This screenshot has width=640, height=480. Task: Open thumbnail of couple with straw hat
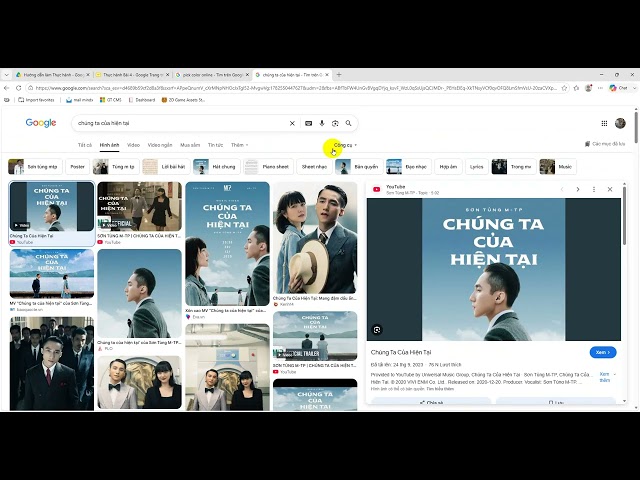coord(315,238)
